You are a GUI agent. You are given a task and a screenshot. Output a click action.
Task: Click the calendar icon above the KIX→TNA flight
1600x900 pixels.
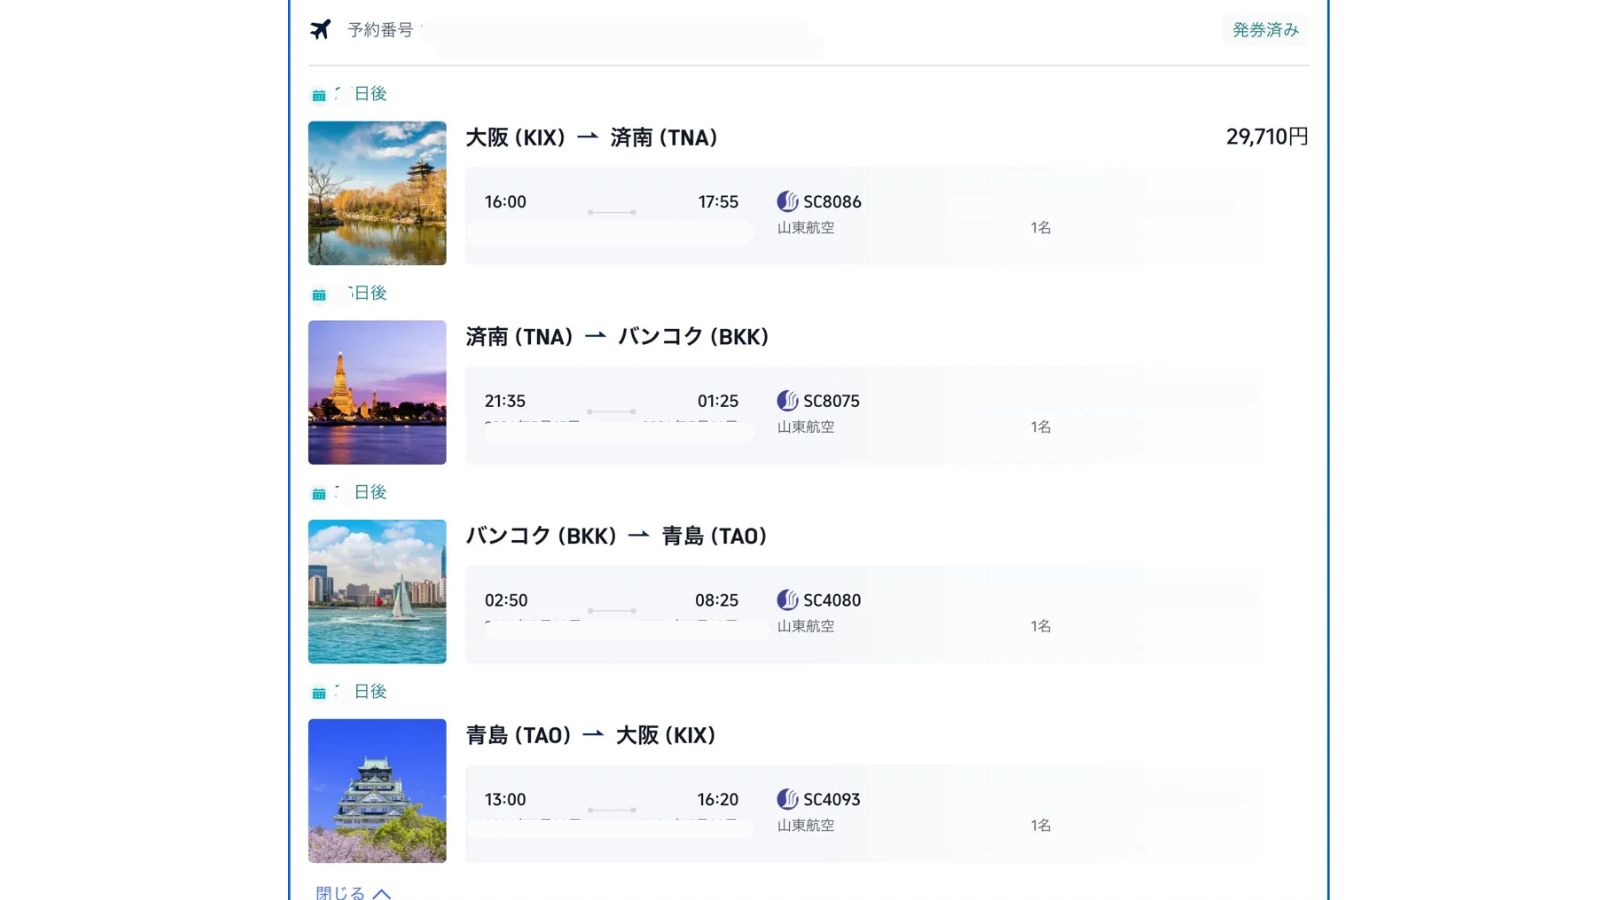(318, 93)
